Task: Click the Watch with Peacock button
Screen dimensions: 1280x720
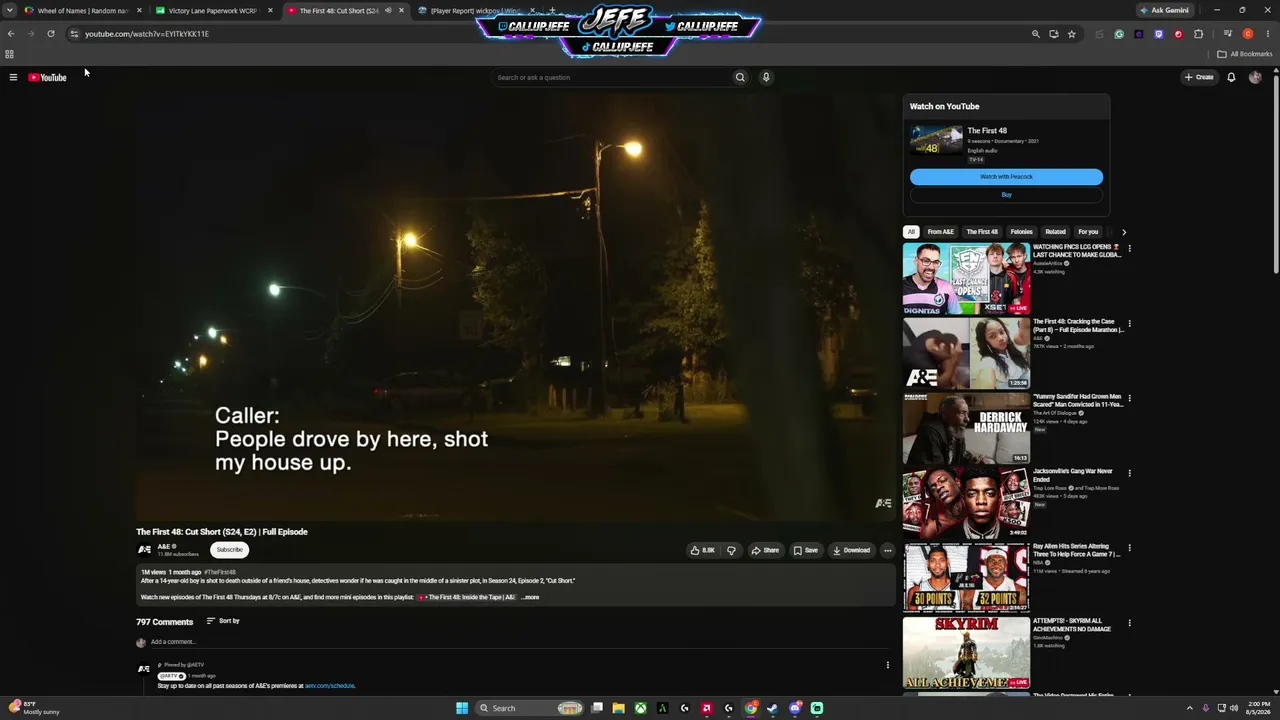Action: (x=1006, y=177)
